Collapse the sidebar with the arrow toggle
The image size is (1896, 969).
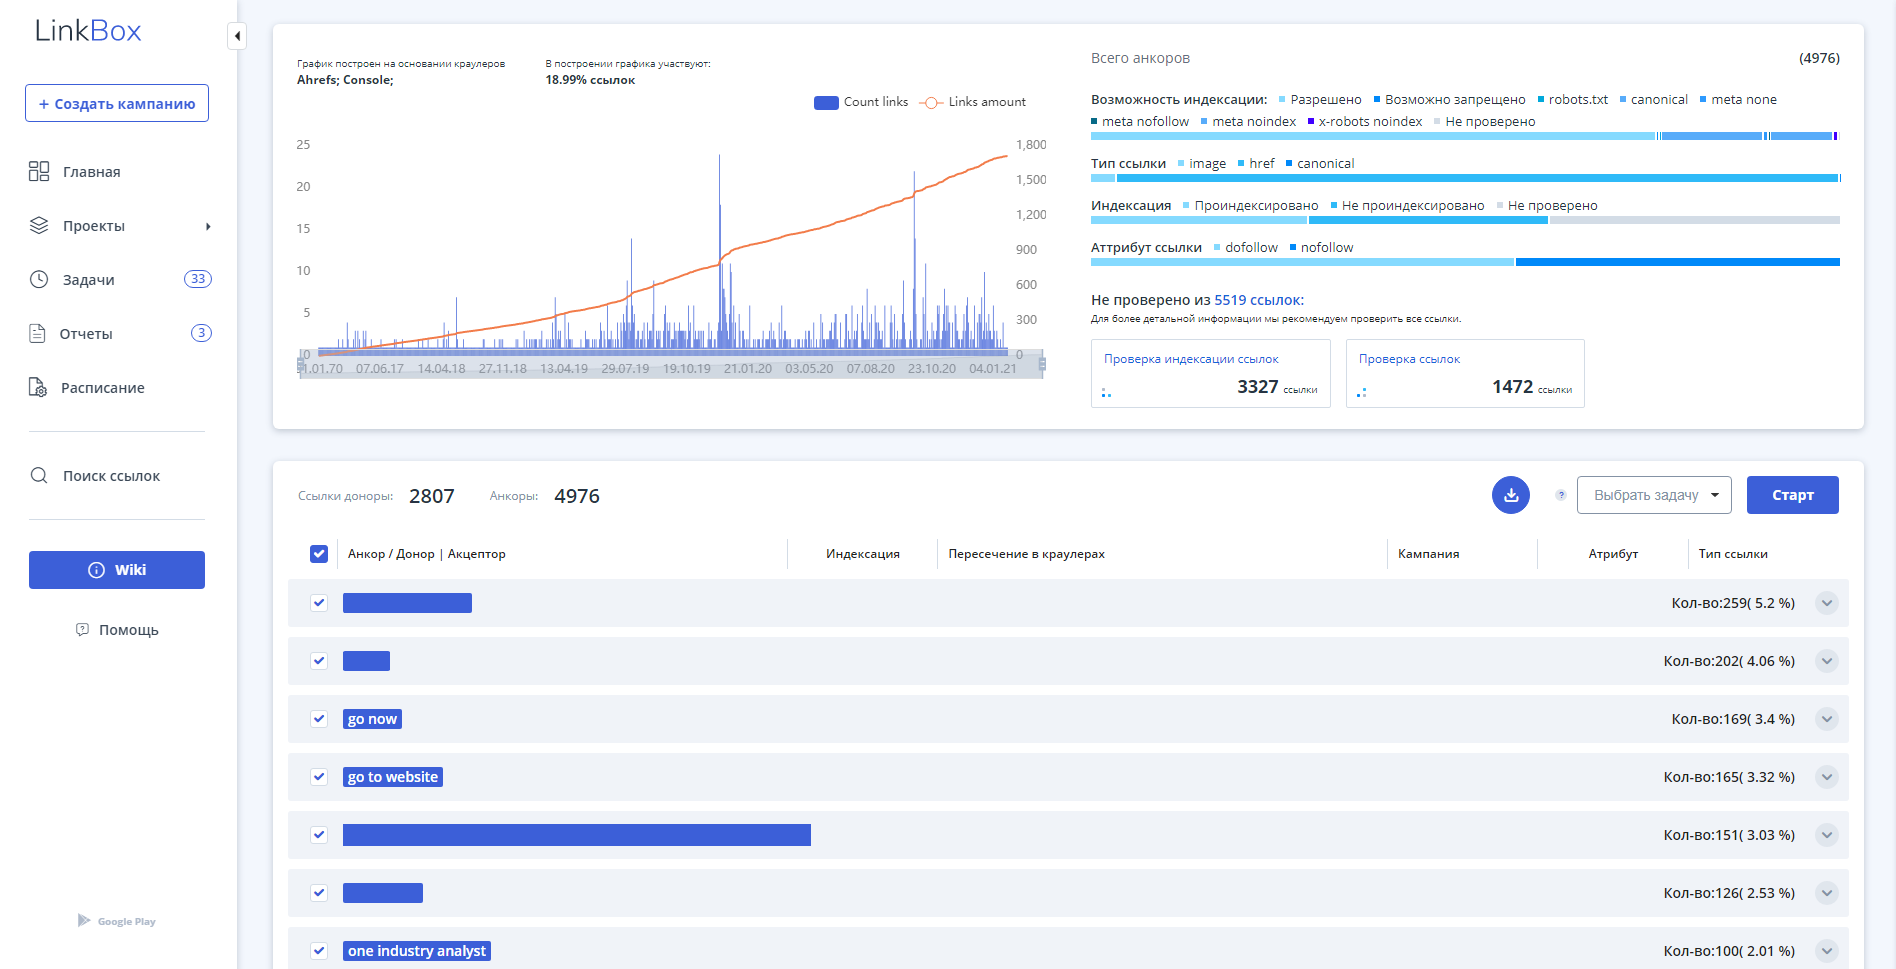[x=237, y=36]
